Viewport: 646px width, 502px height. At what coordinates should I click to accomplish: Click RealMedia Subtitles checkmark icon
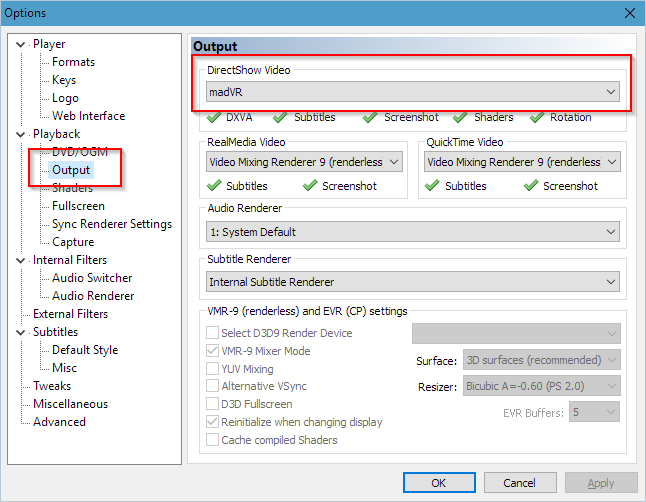pos(214,186)
